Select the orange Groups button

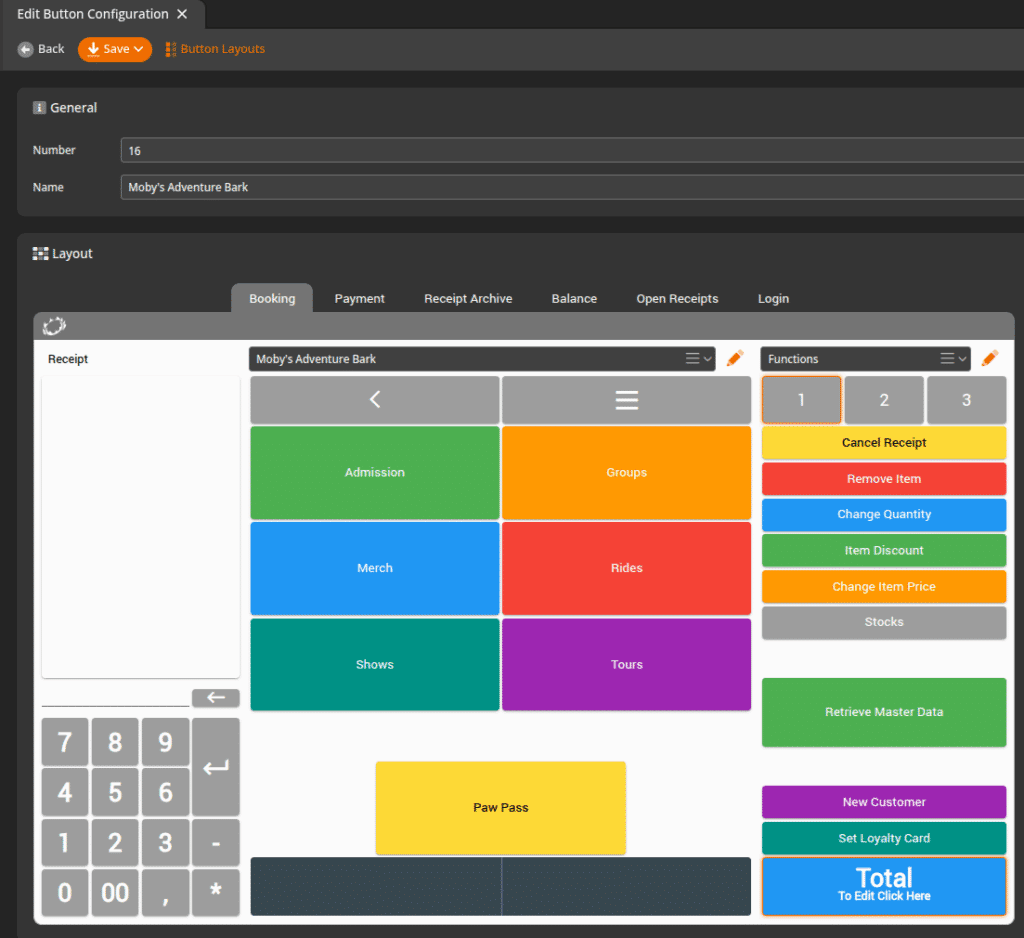click(626, 472)
